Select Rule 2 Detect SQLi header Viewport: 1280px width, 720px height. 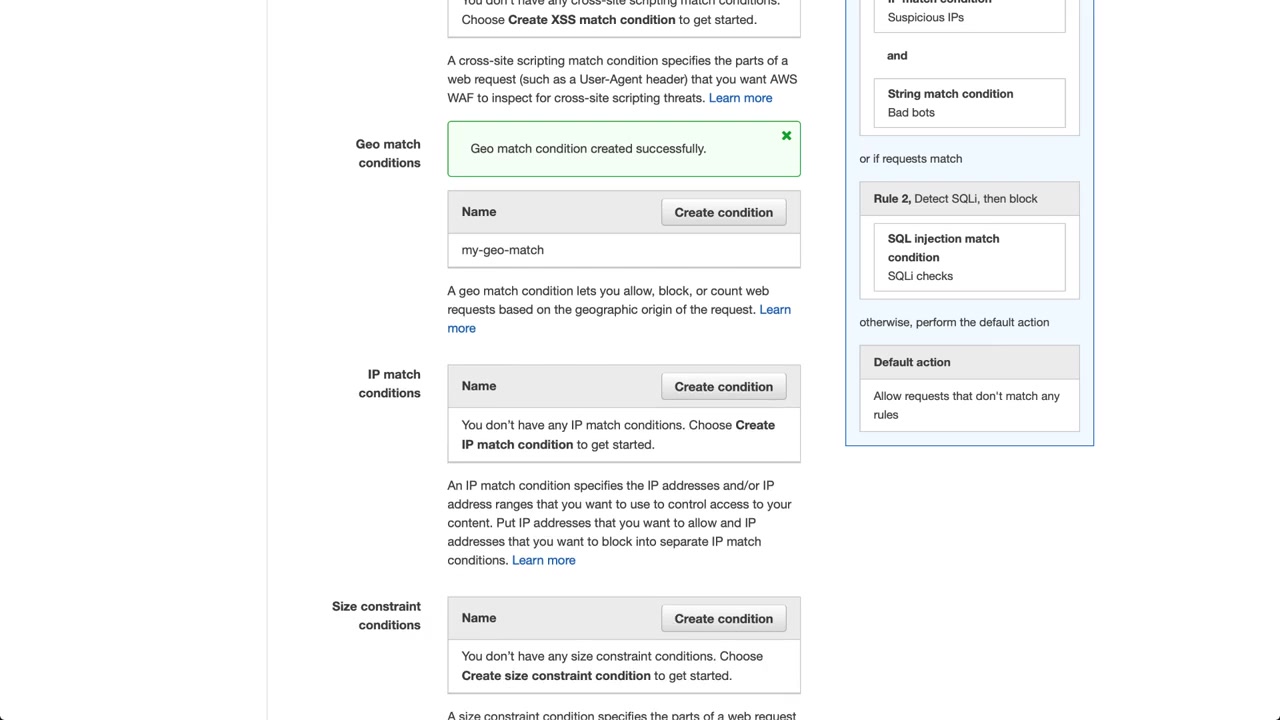(955, 199)
